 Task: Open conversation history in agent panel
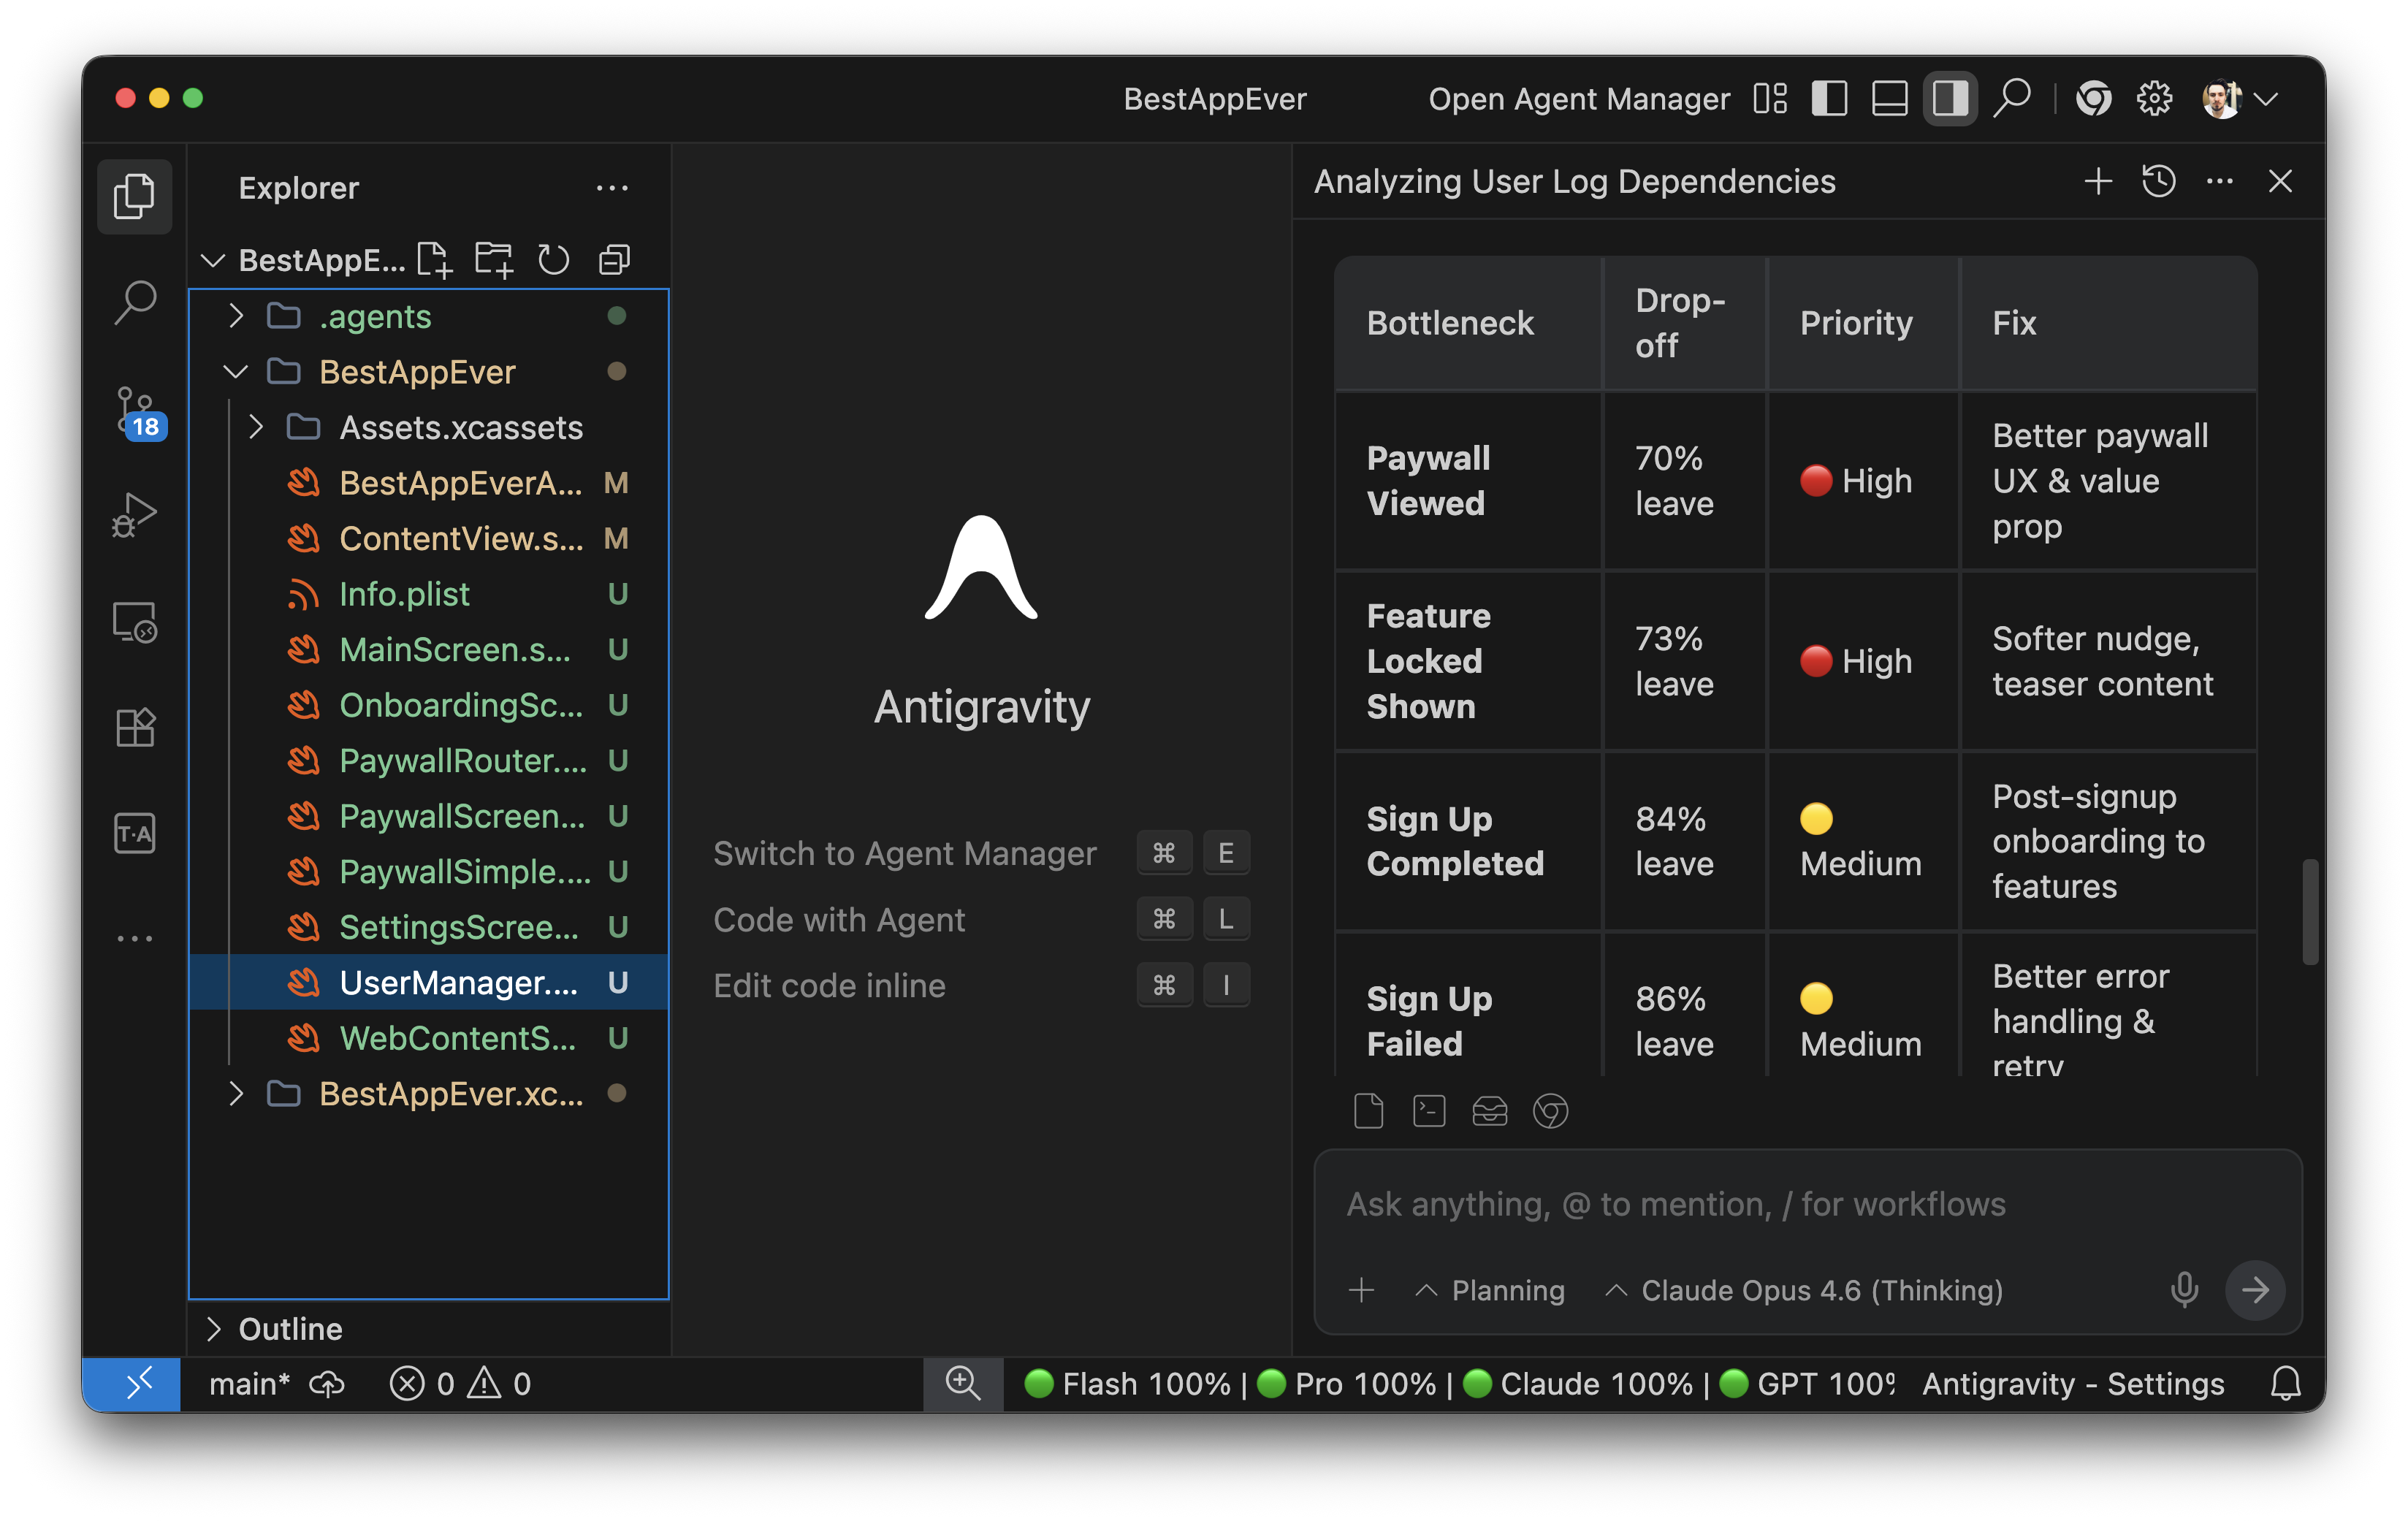pyautogui.click(x=2158, y=181)
